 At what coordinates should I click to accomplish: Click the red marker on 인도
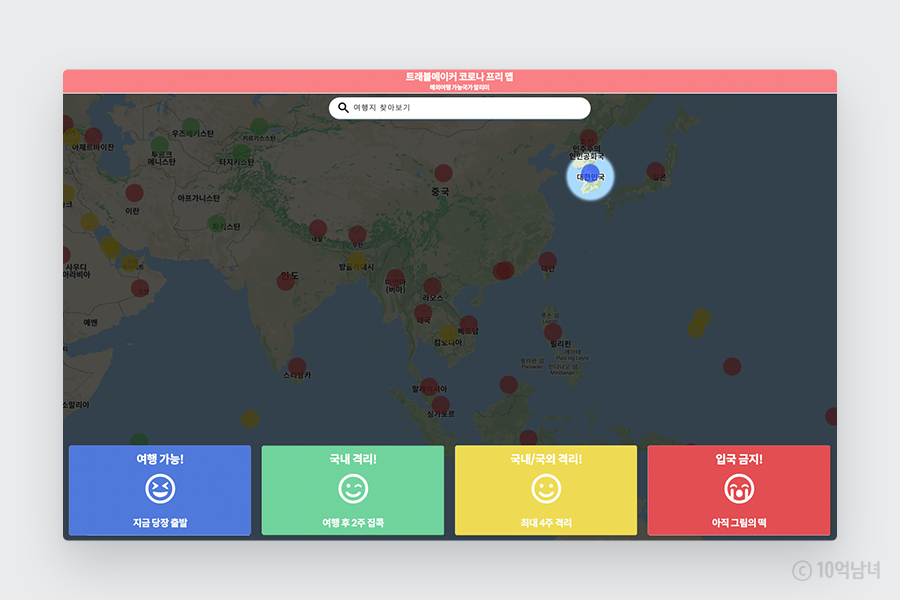click(286, 281)
